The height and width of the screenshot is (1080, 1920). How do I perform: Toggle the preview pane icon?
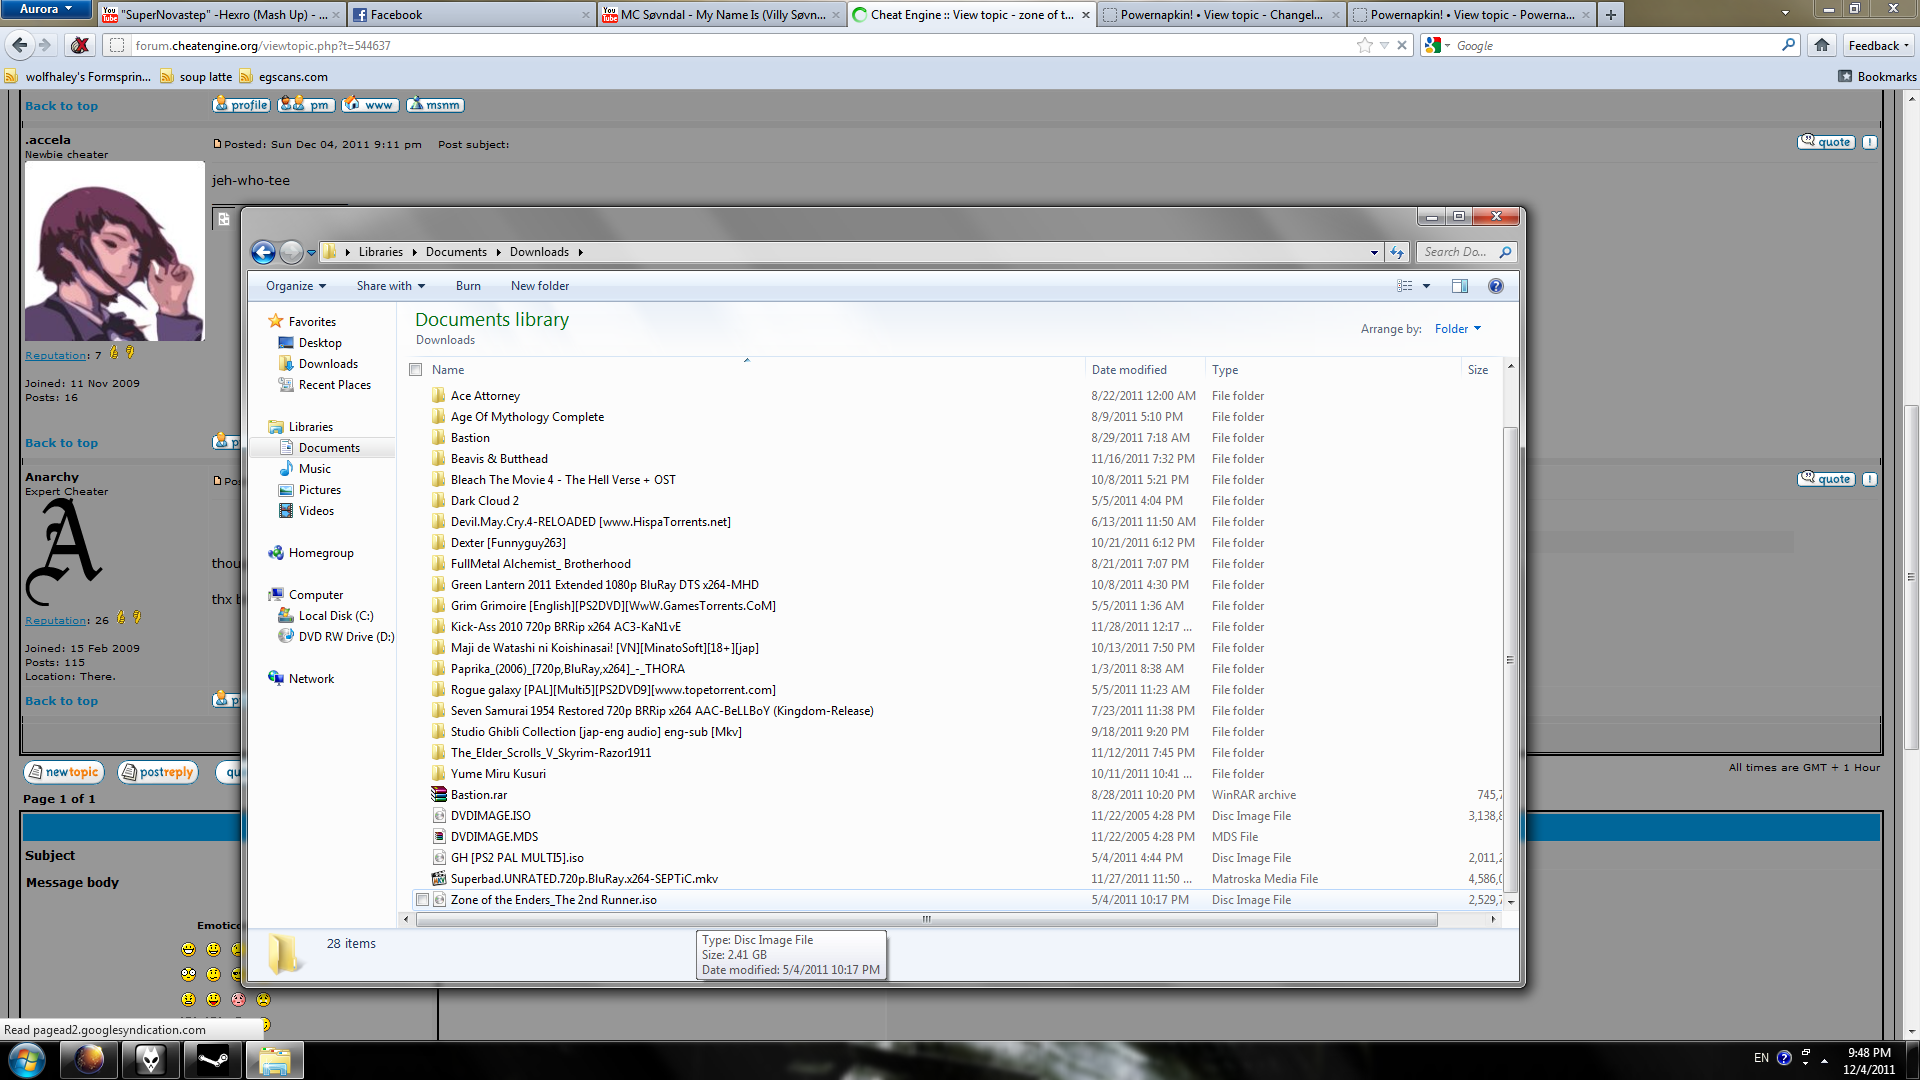click(1460, 286)
